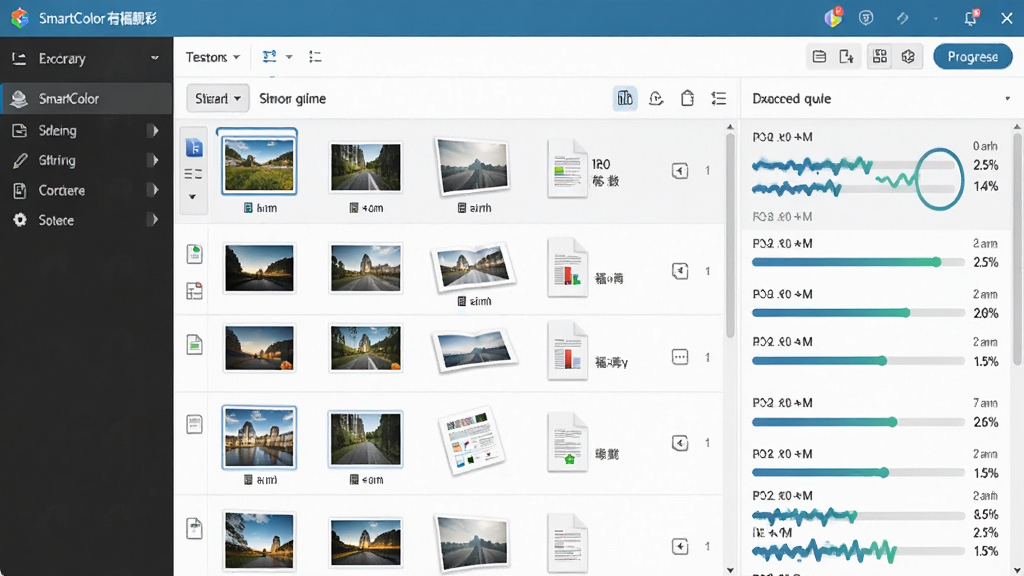Click the back arrow box in fourth row

coord(680,443)
